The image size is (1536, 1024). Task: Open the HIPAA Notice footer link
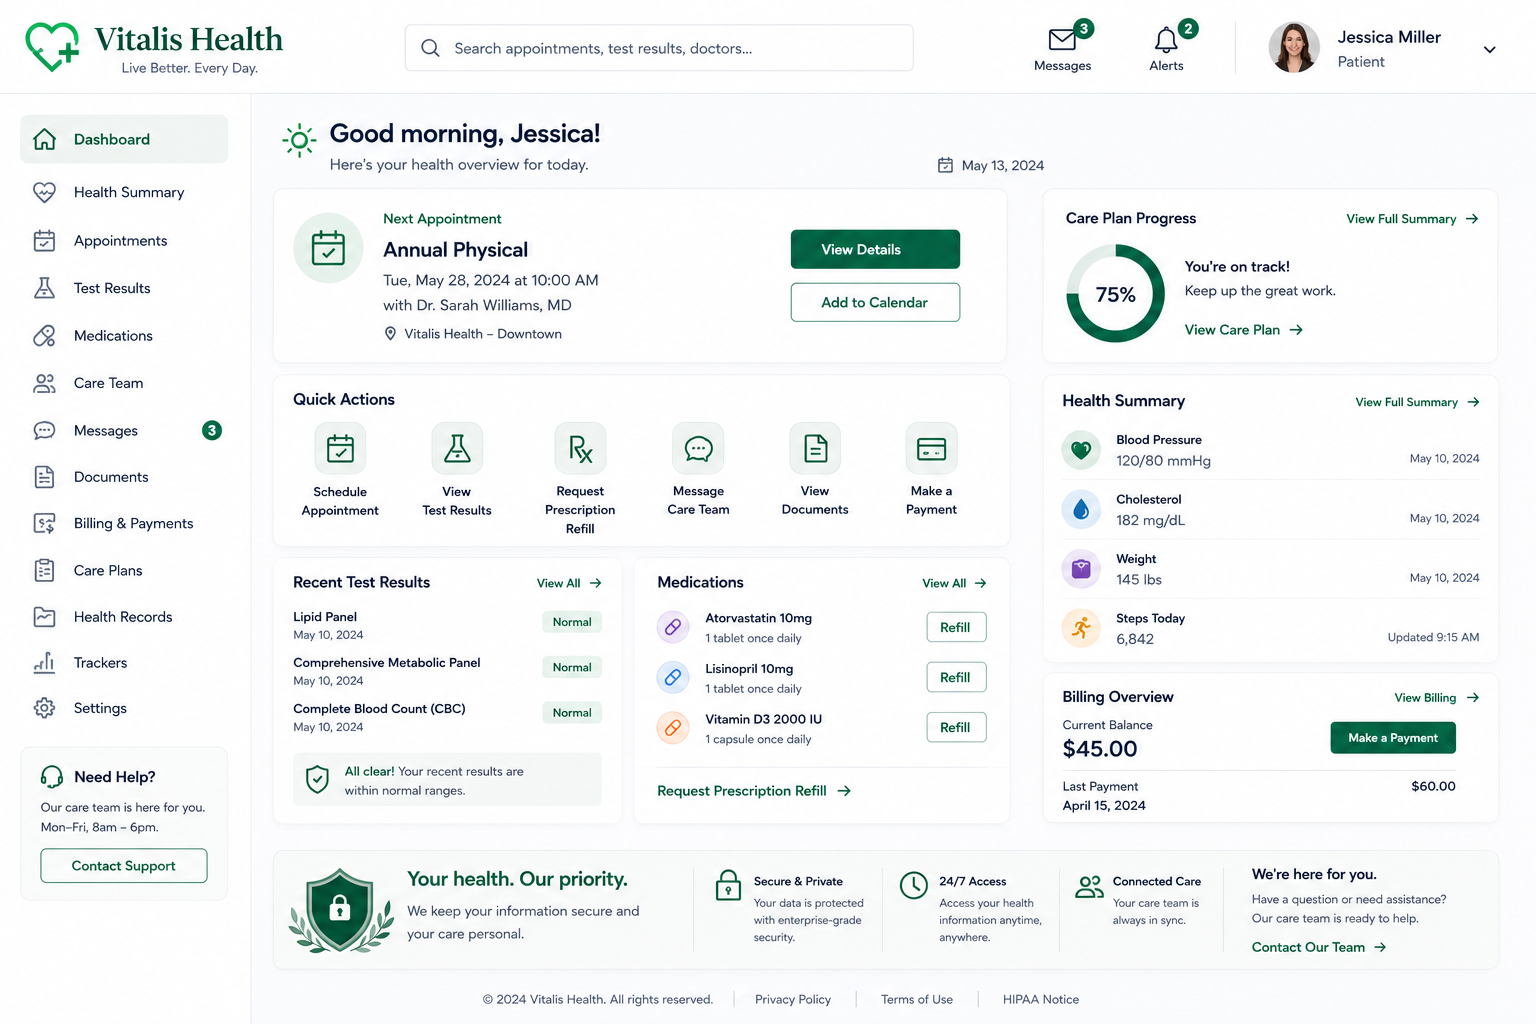tap(1041, 999)
